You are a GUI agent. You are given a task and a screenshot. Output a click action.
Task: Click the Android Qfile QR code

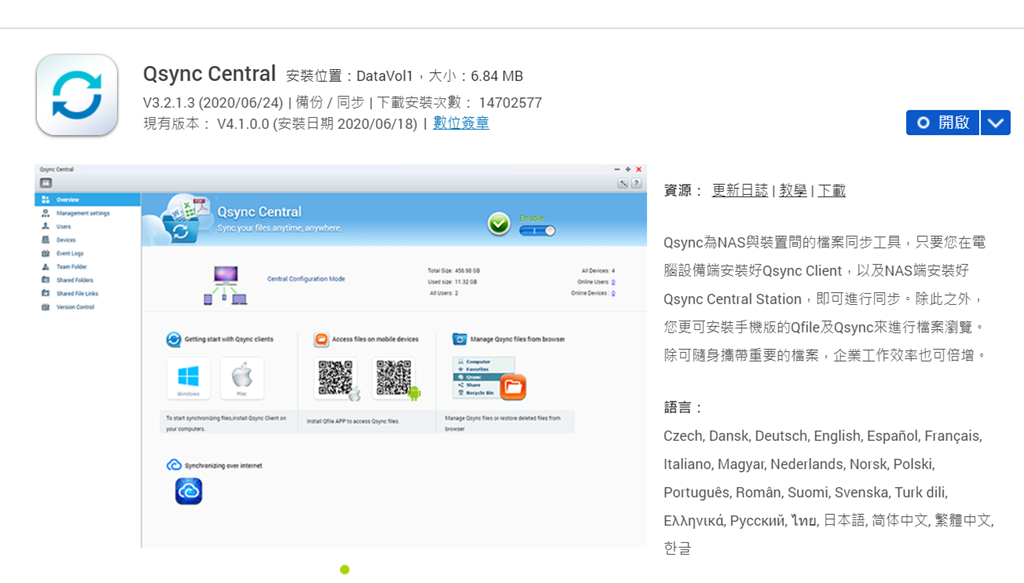(393, 378)
